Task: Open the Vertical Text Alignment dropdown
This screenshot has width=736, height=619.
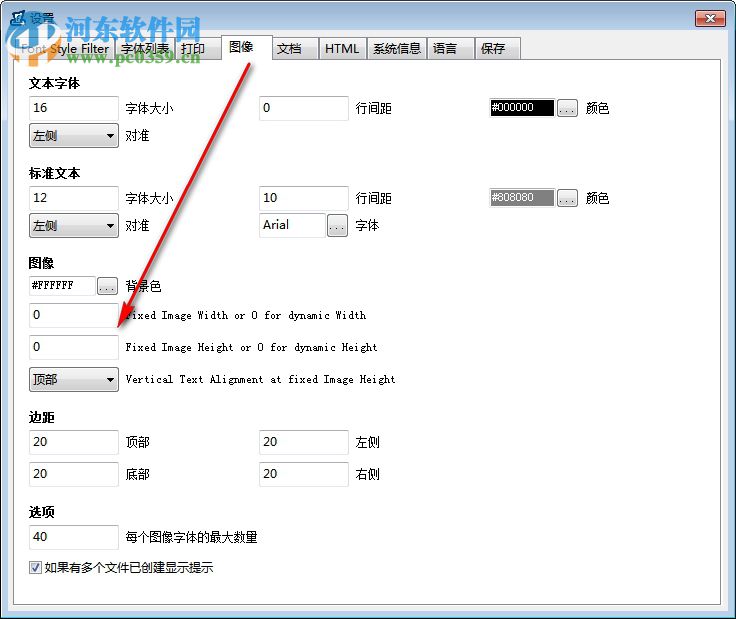Action: 74,379
